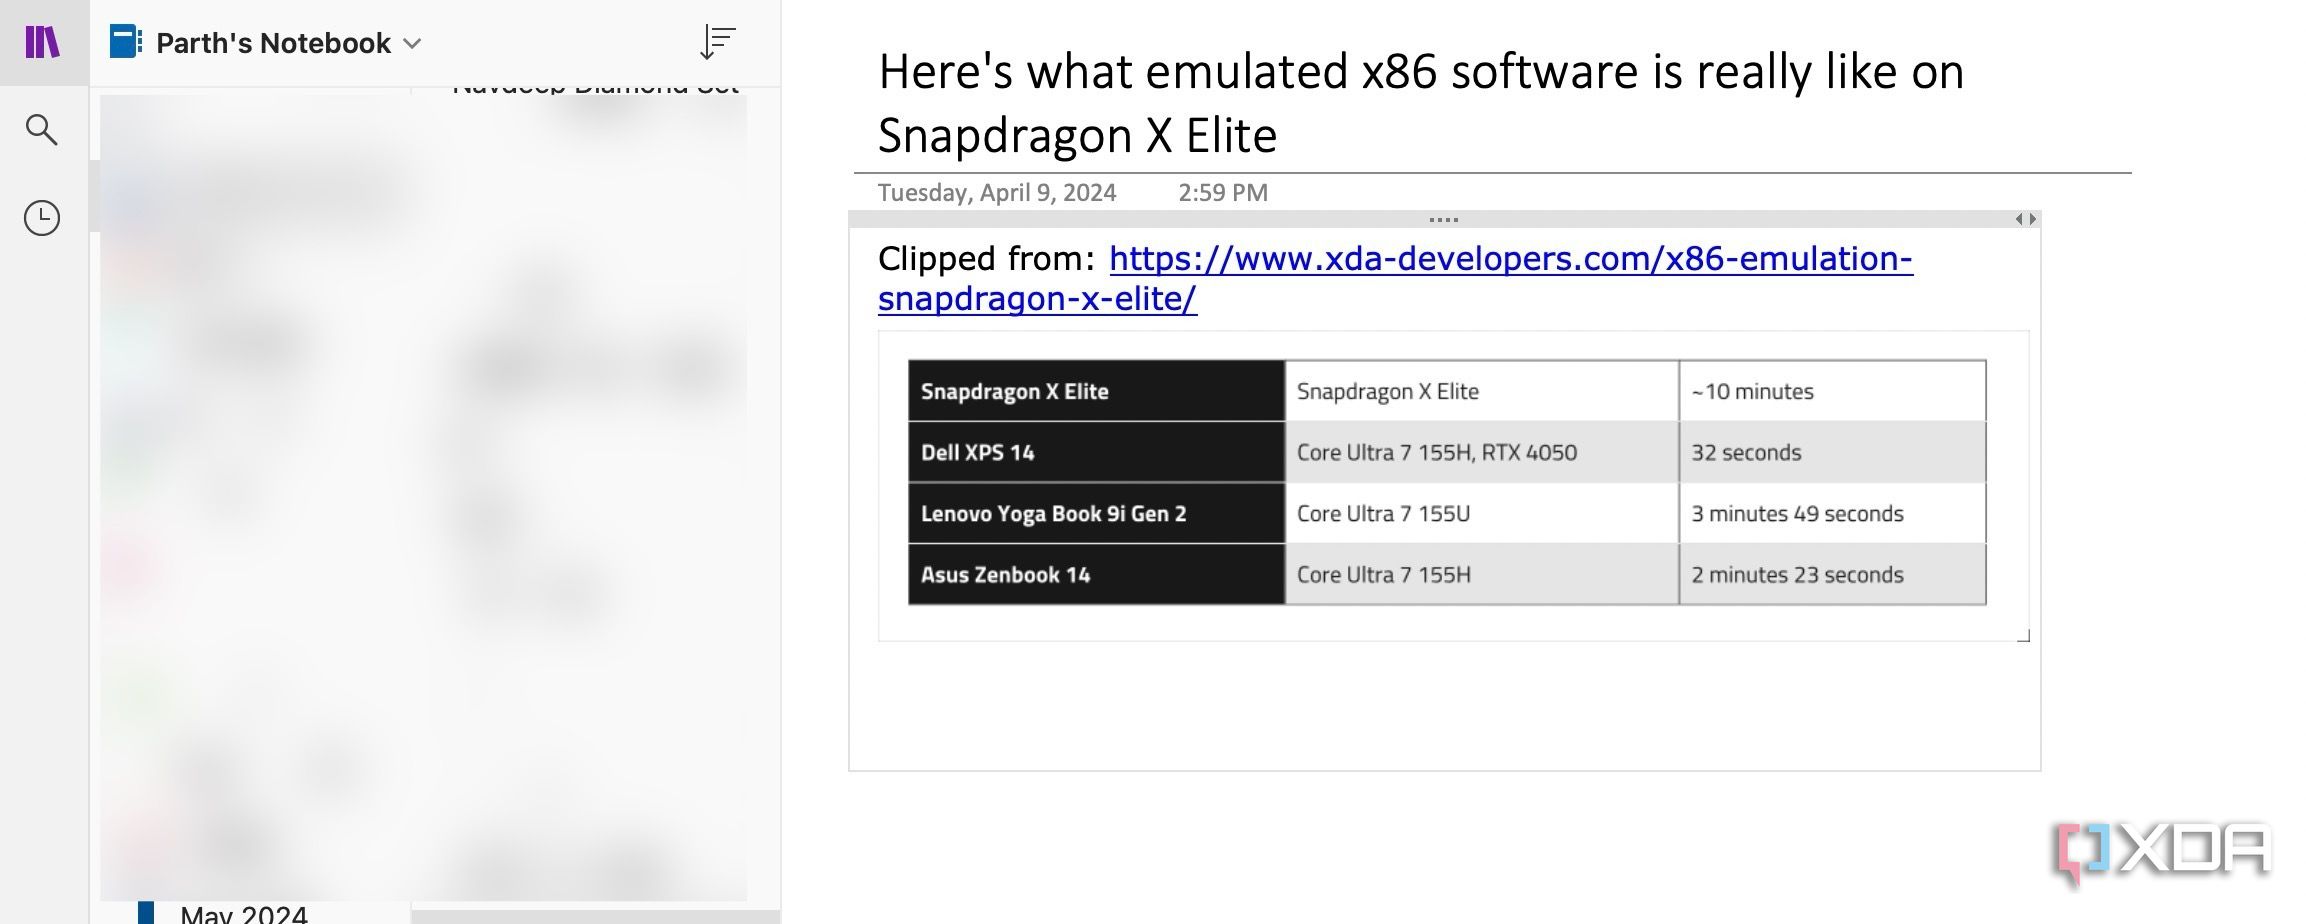
Task: Click the 'Clipped from:' label text
Action: (x=987, y=259)
